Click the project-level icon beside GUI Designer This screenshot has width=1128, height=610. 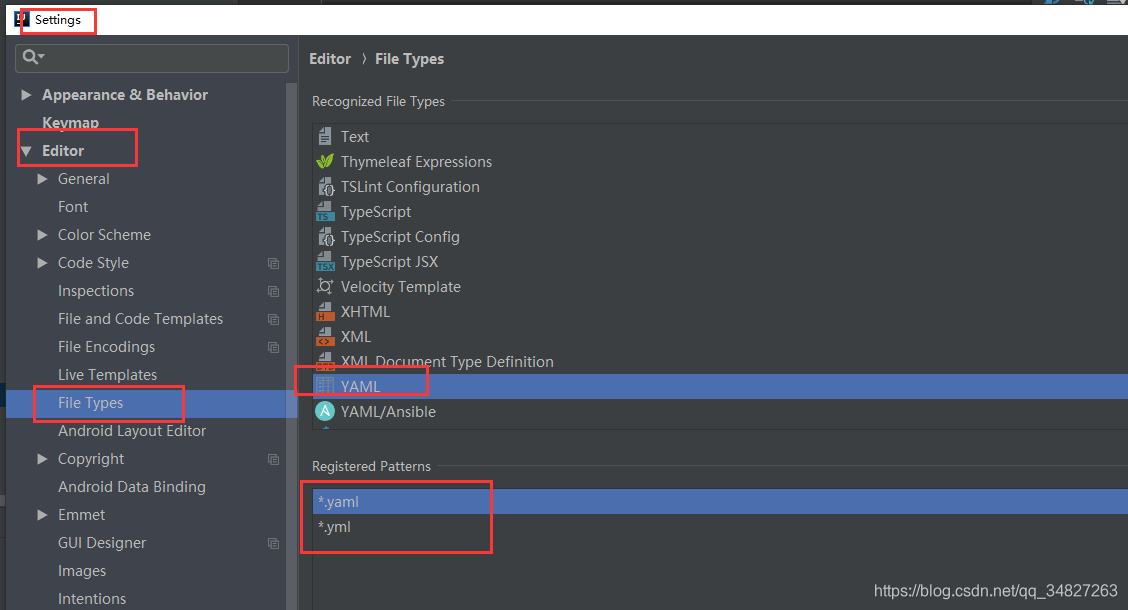tap(273, 544)
